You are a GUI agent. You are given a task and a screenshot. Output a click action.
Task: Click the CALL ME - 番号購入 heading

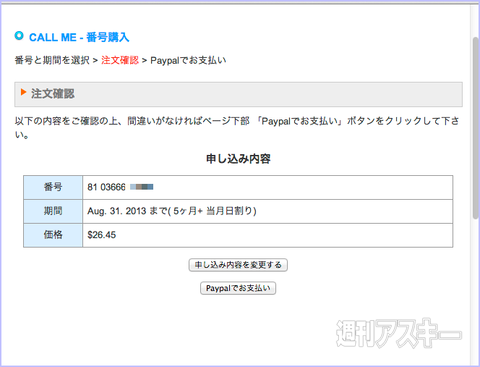[79, 37]
